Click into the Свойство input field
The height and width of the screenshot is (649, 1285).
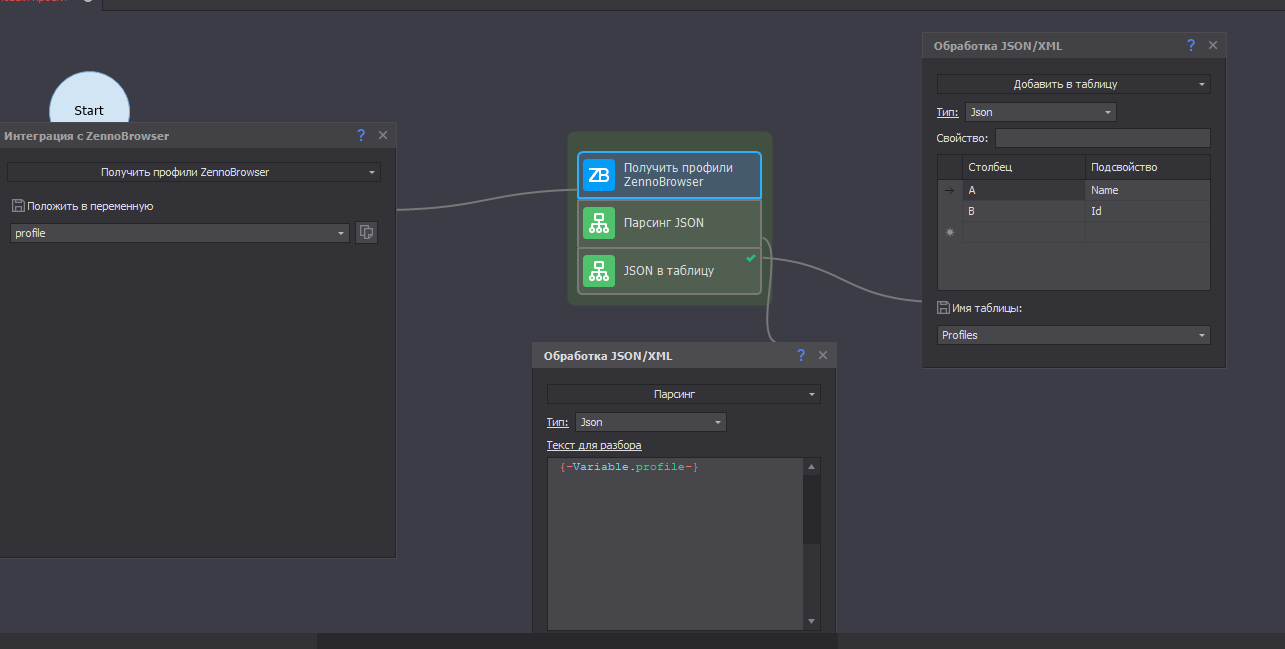tap(1102, 138)
